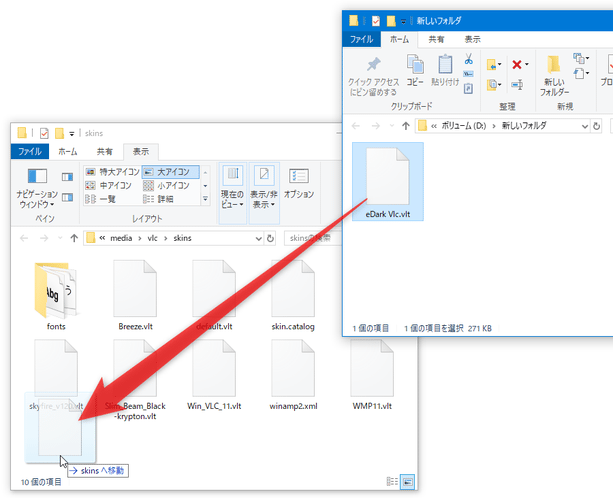Select the eDark Vlc.vlt file
The image size is (613, 498).
(388, 182)
